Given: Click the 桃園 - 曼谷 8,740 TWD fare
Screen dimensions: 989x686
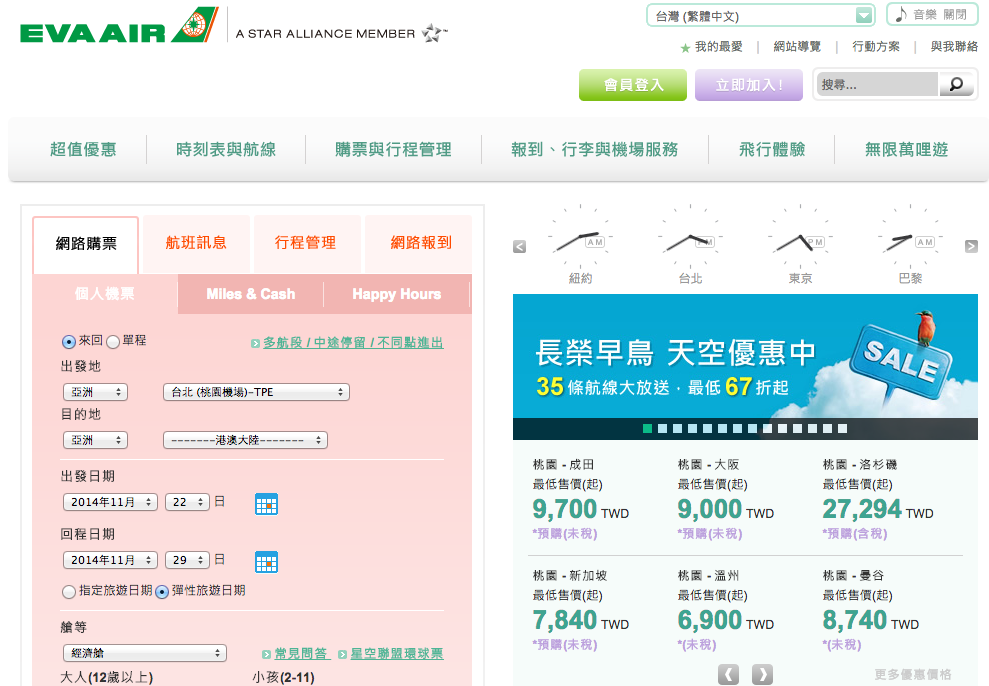Looking at the screenshot, I should pyautogui.click(x=871, y=610).
